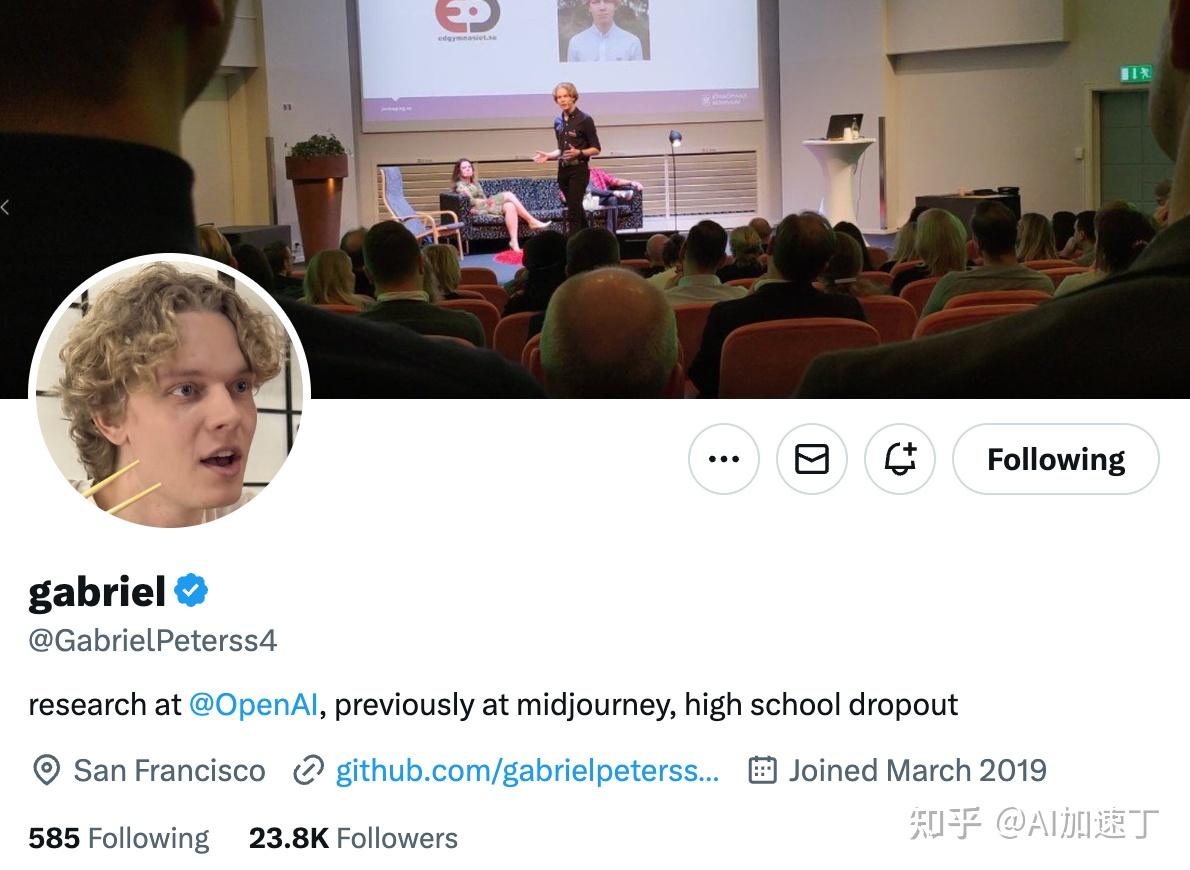
Task: Open the three-dot more options menu
Action: point(723,459)
